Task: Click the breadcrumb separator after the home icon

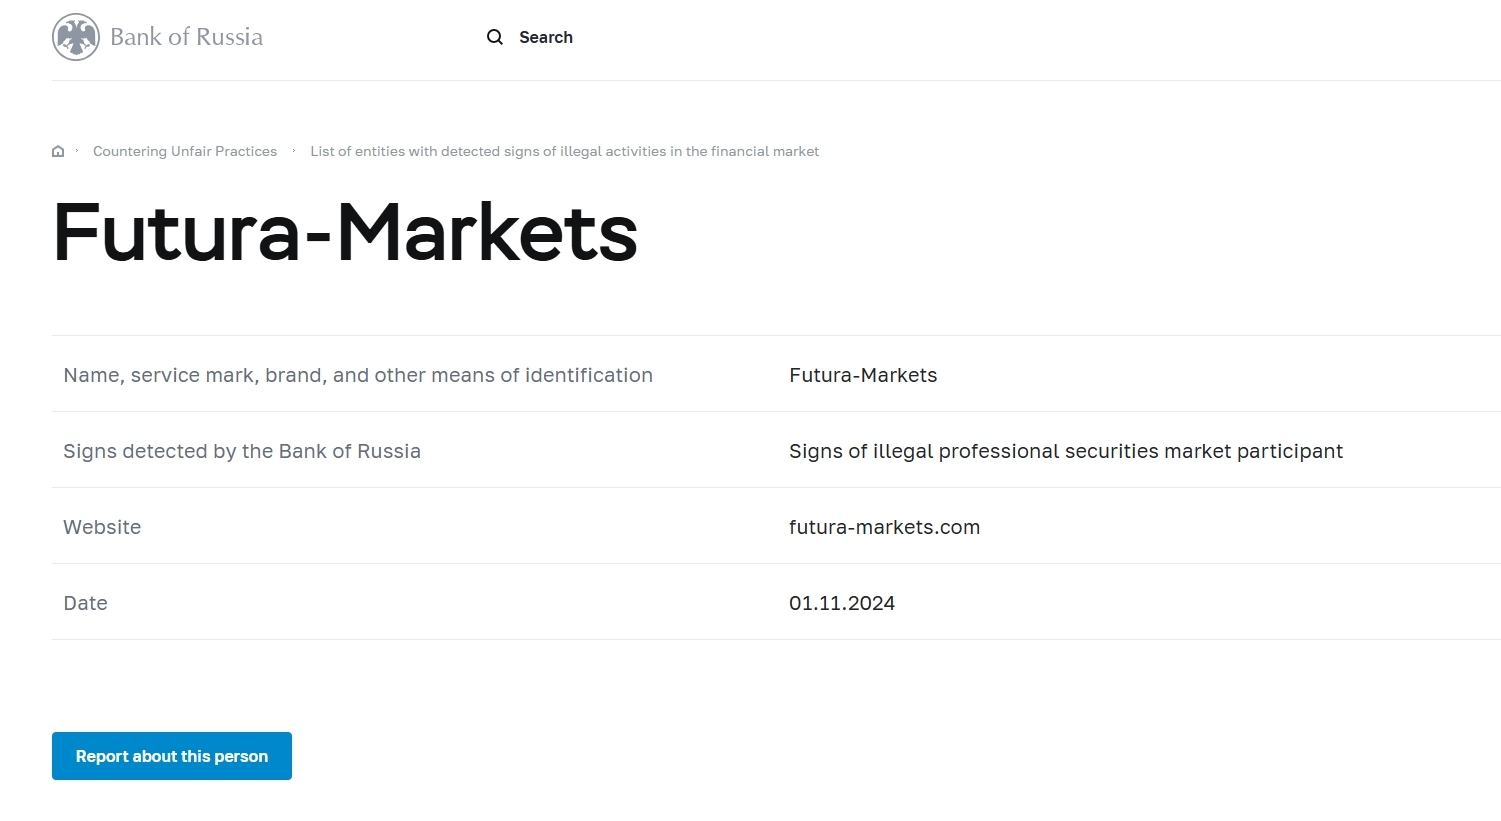Action: (77, 151)
